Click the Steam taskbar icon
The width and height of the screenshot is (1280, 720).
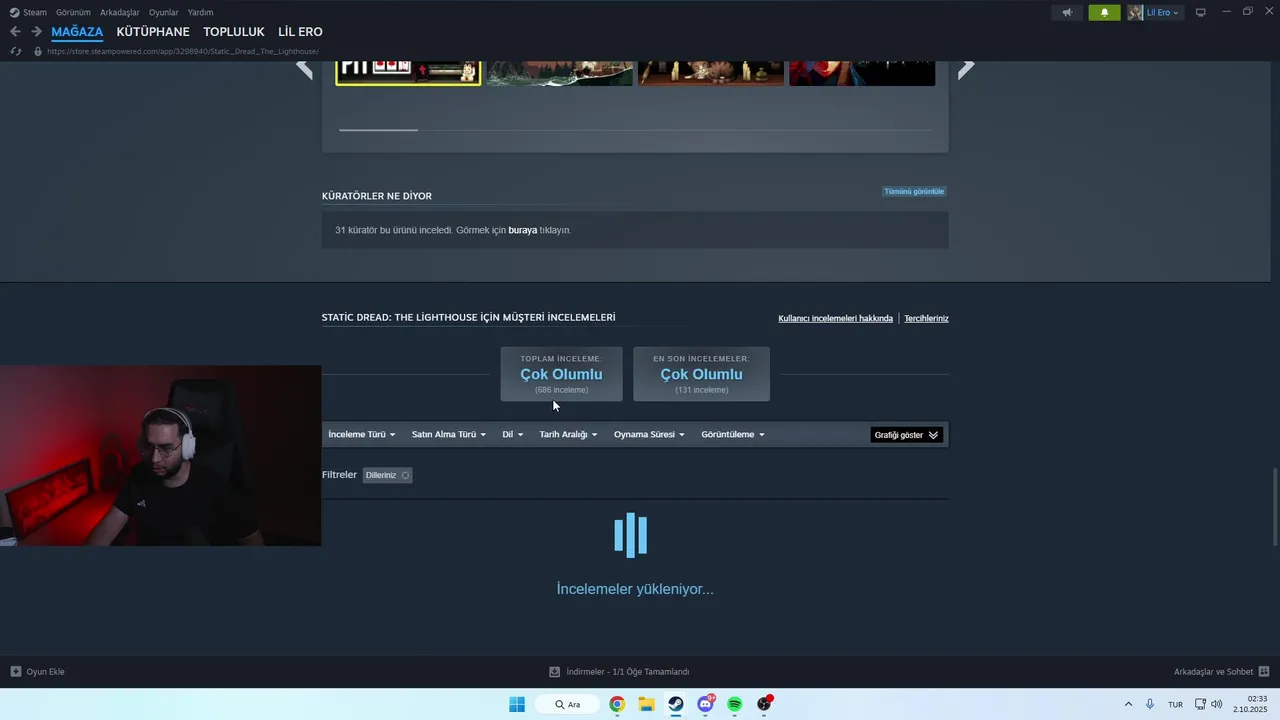click(x=676, y=704)
